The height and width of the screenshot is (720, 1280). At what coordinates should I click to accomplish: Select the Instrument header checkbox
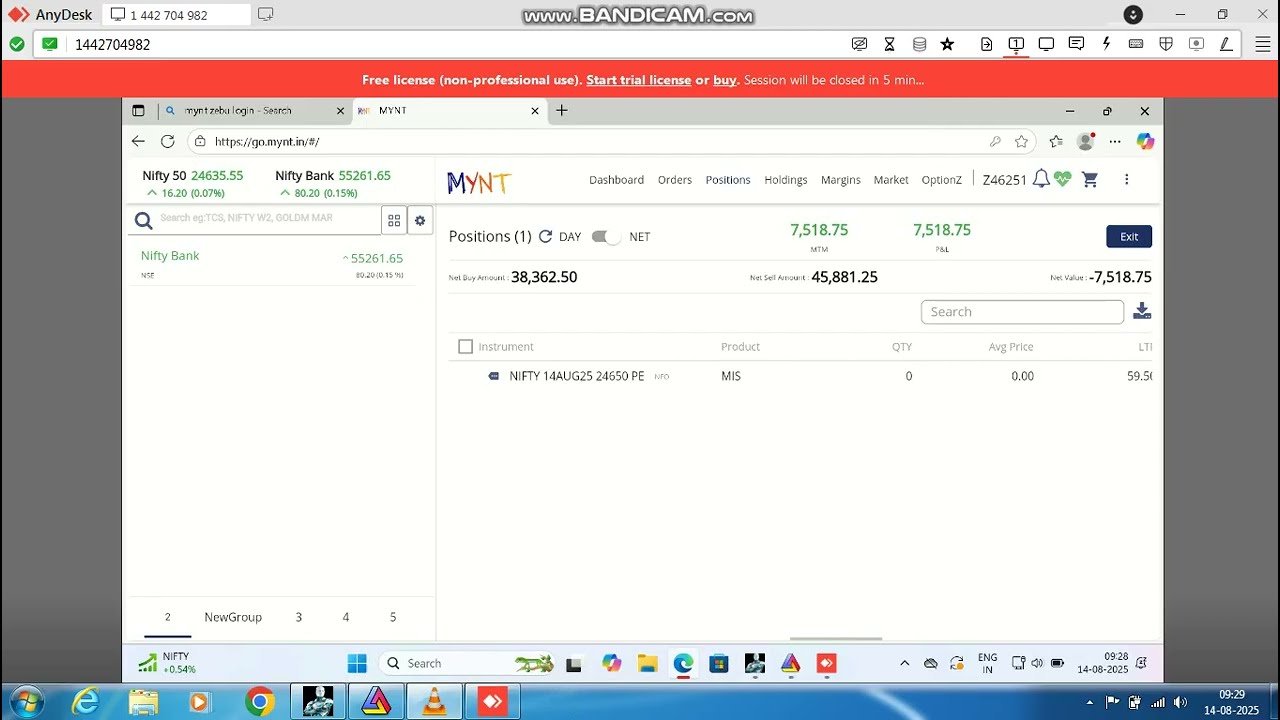coord(465,346)
